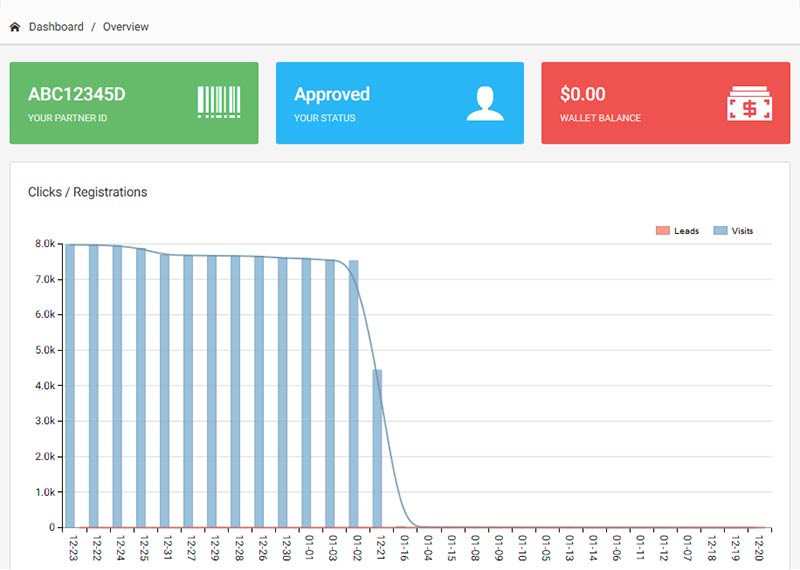Click the 8.0k y-axis label
Image resolution: width=800 pixels, height=570 pixels.
click(x=46, y=243)
